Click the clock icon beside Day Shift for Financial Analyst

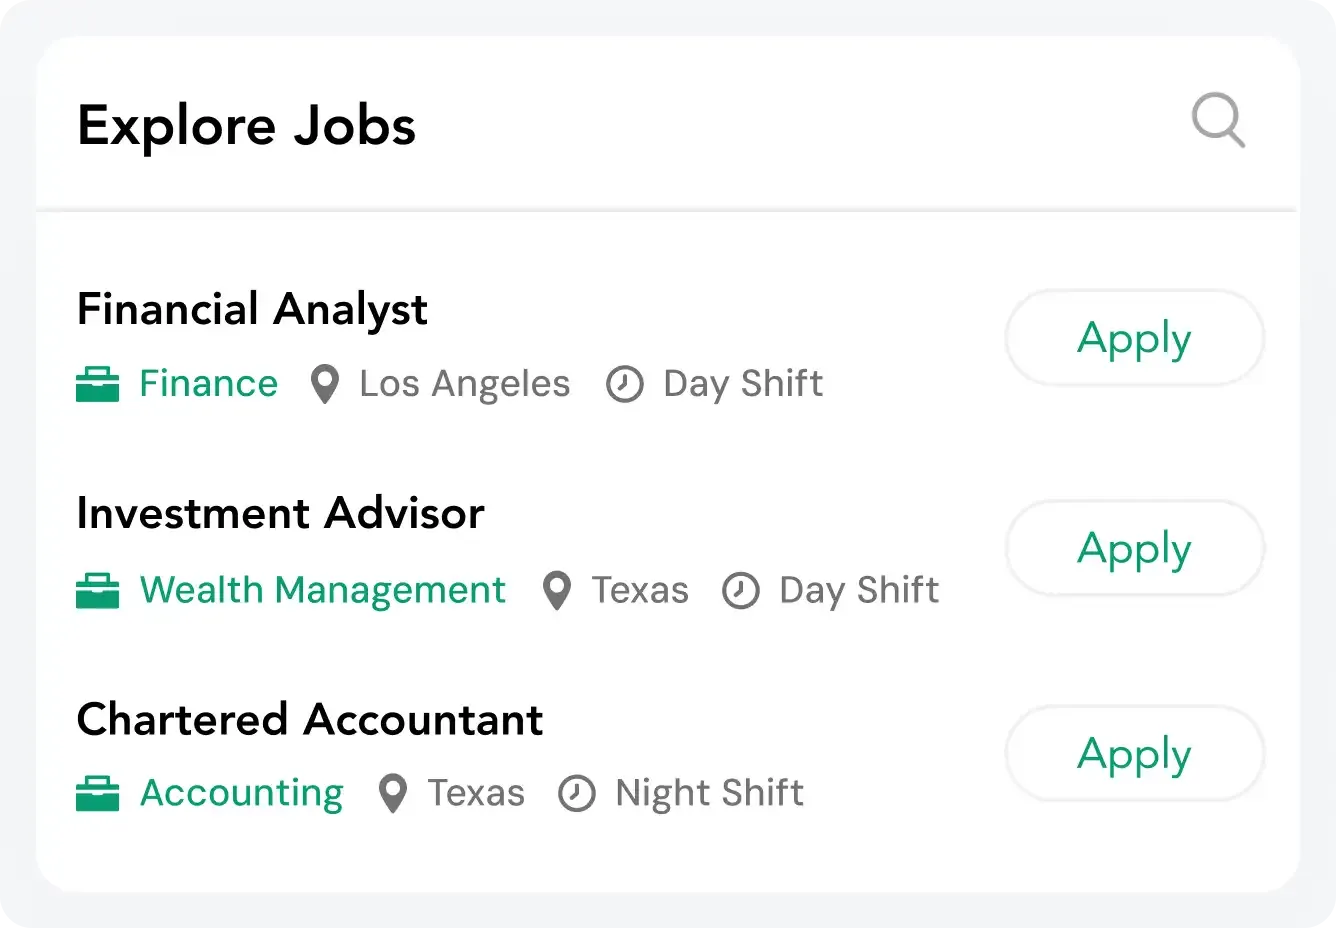coord(625,383)
